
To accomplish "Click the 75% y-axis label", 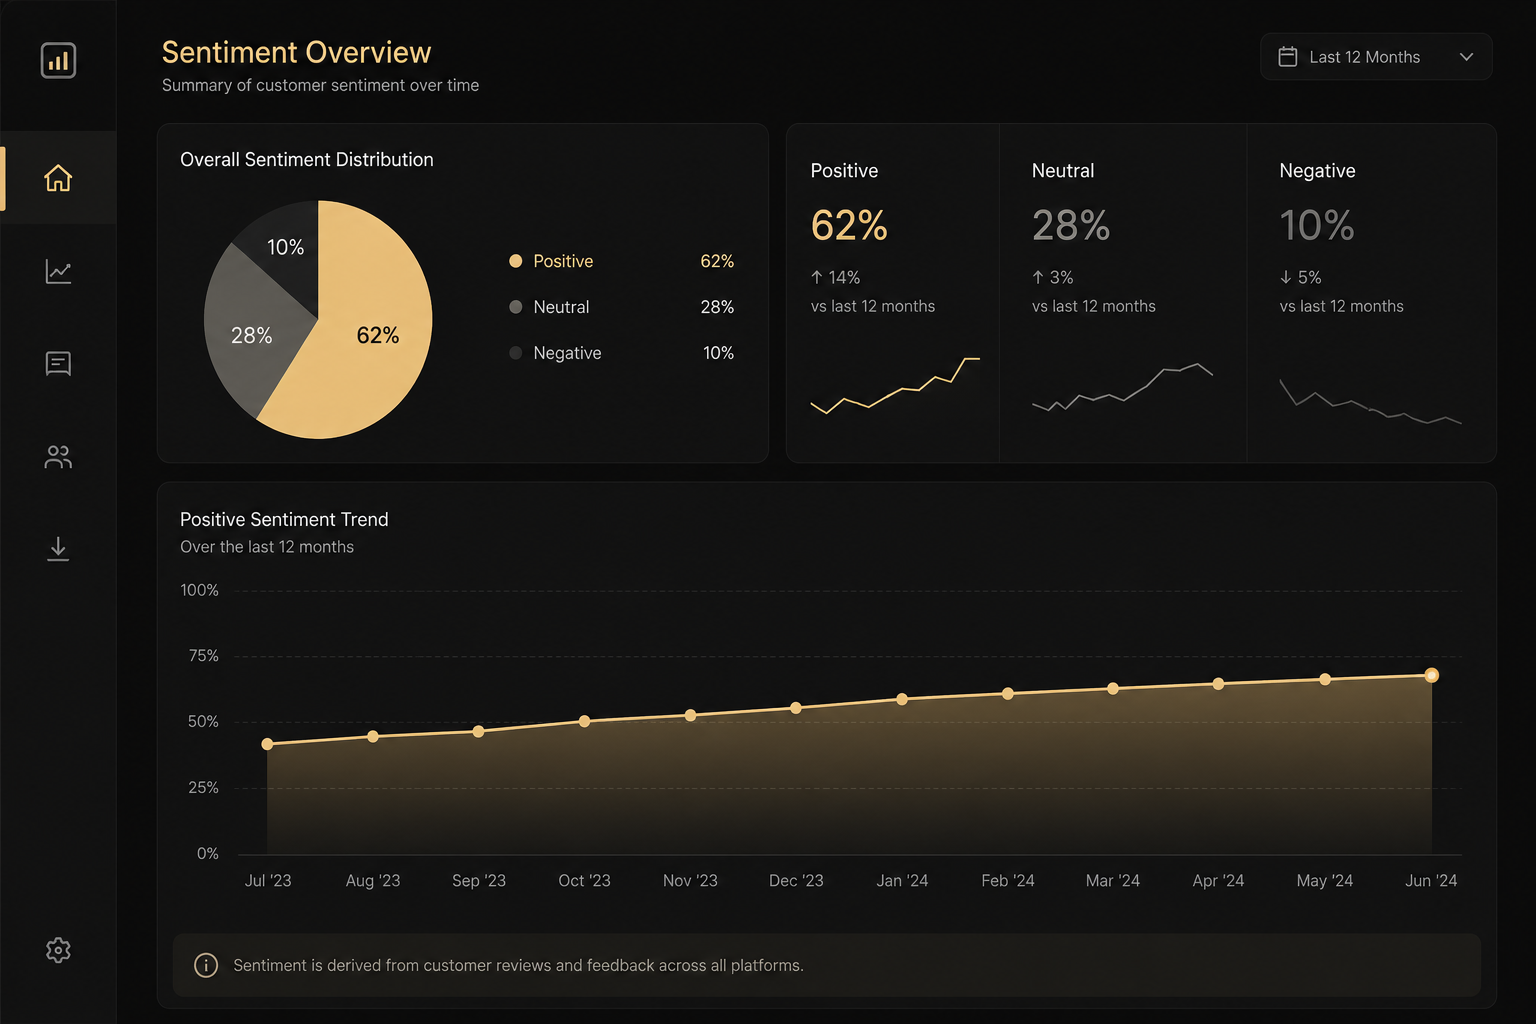I will (x=203, y=656).
